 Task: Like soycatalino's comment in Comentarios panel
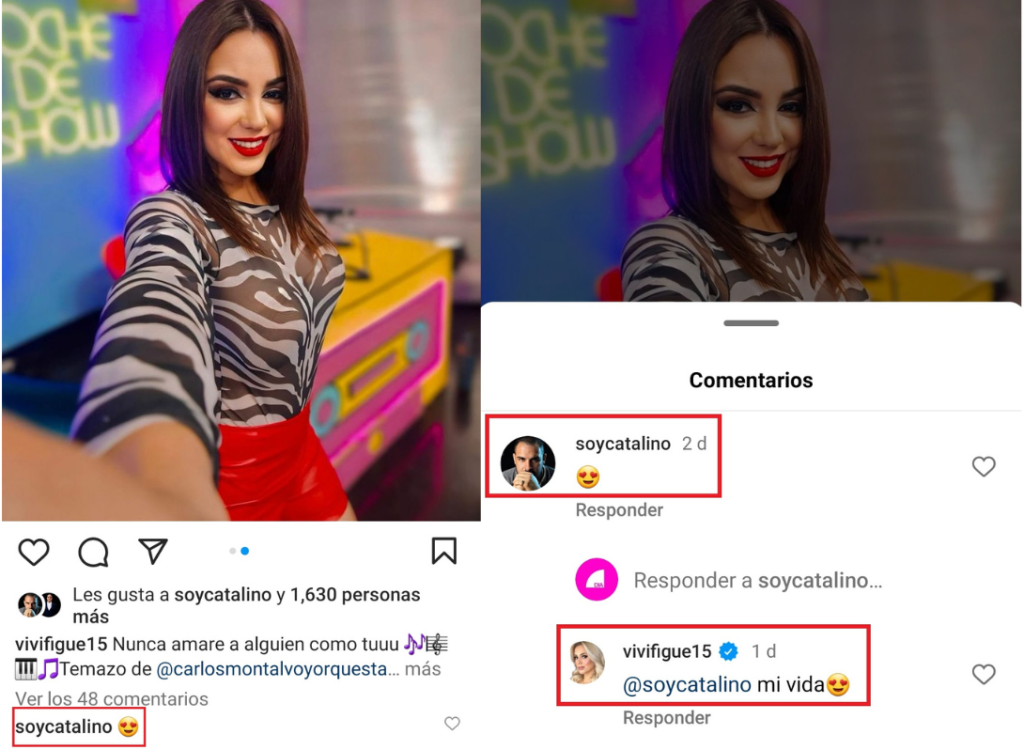pos(984,466)
